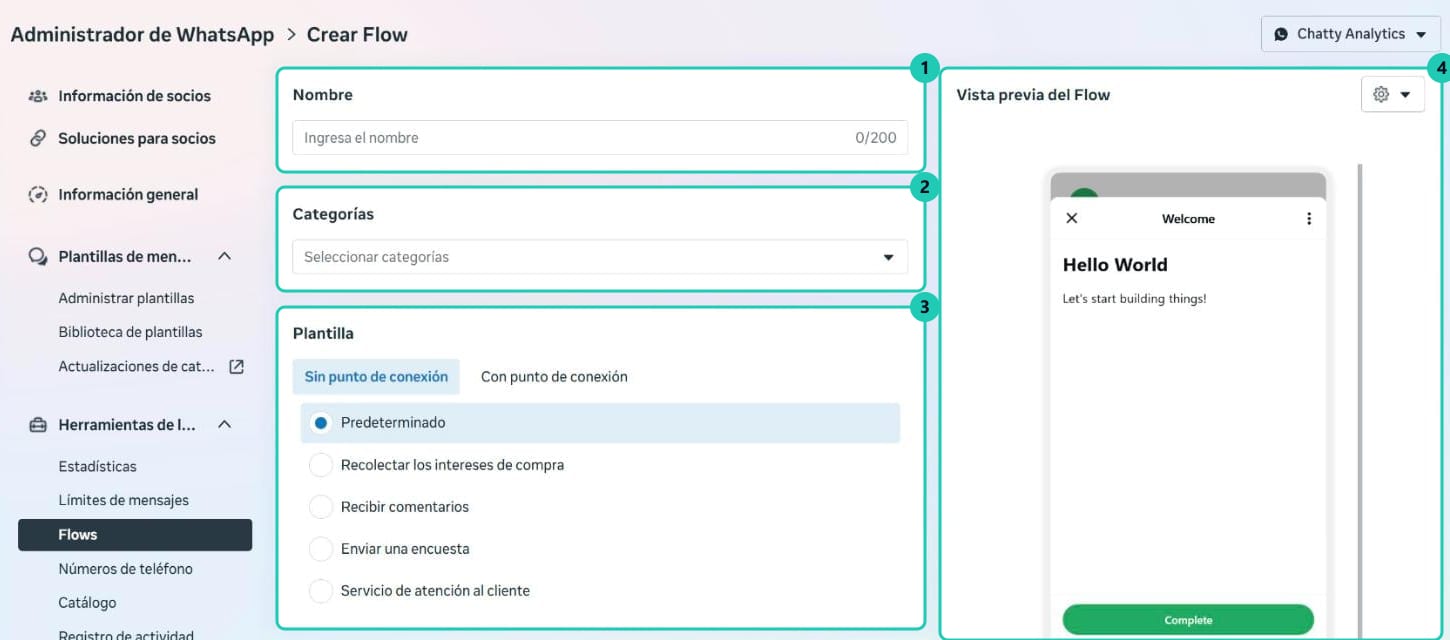The height and width of the screenshot is (640, 1450).
Task: Go to Información de socios
Action: 134,96
